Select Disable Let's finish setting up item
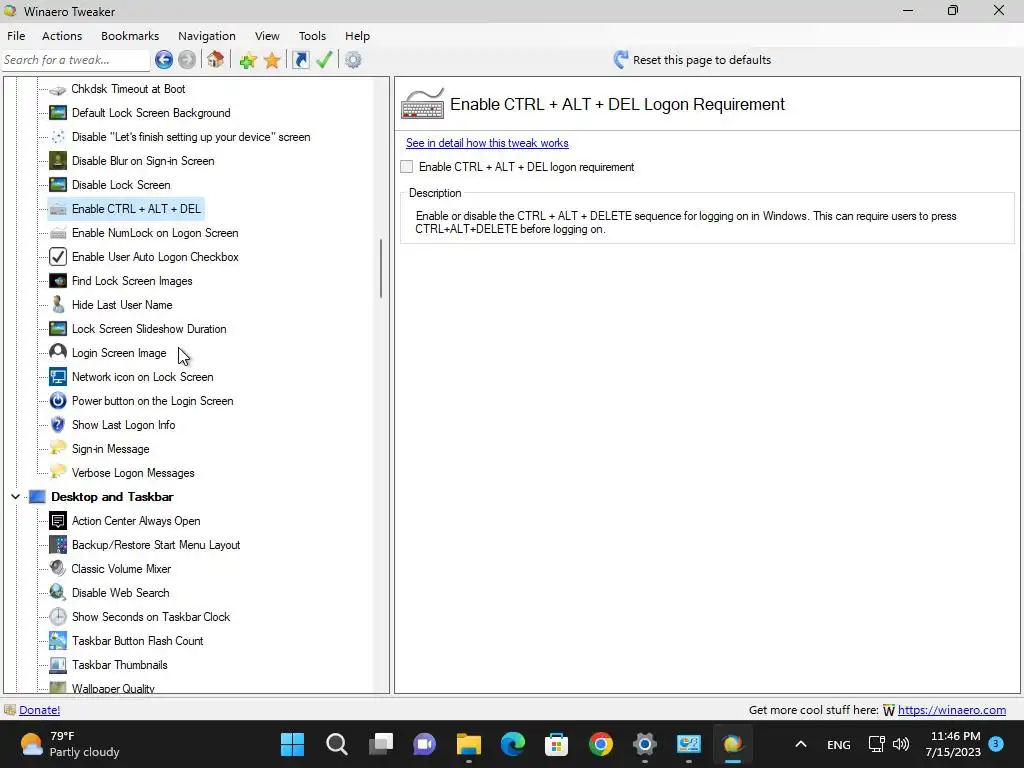This screenshot has width=1024, height=768. click(191, 137)
